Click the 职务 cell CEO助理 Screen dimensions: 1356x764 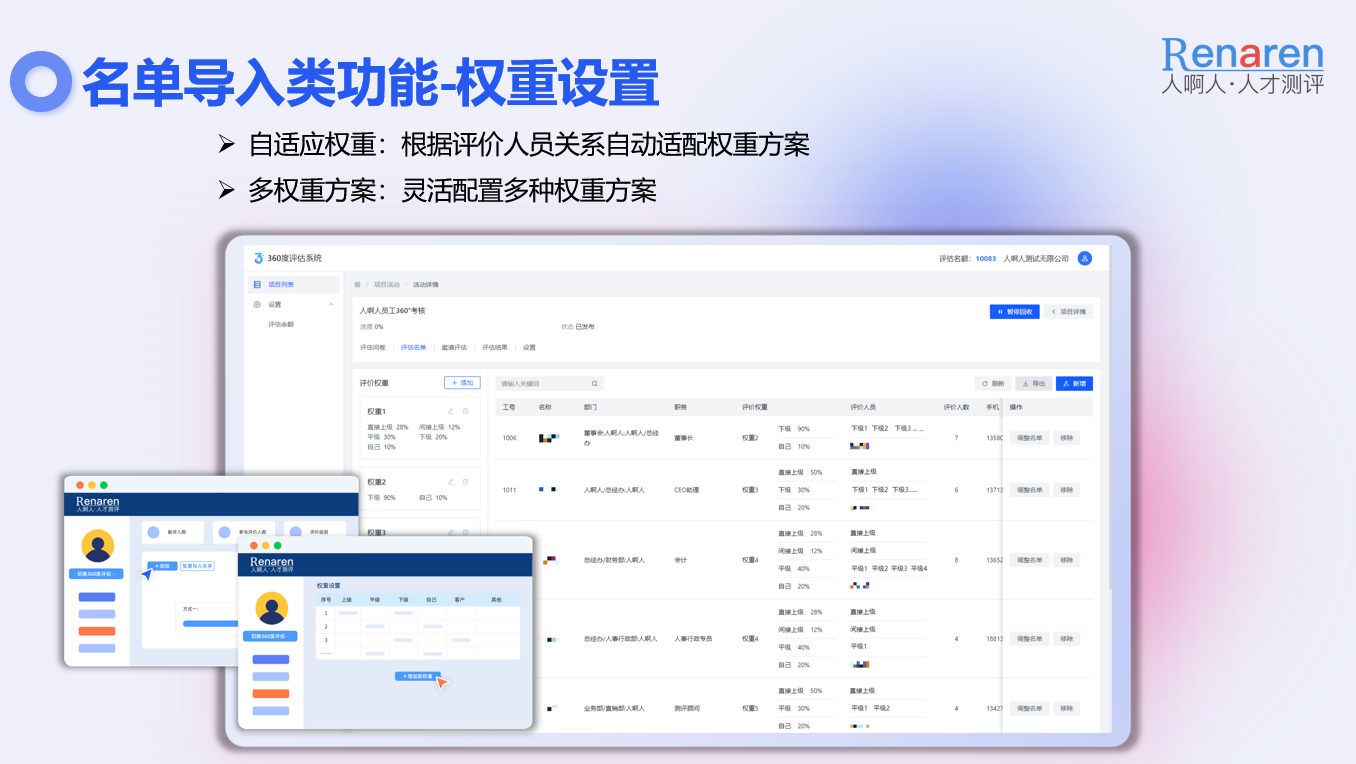[687, 490]
